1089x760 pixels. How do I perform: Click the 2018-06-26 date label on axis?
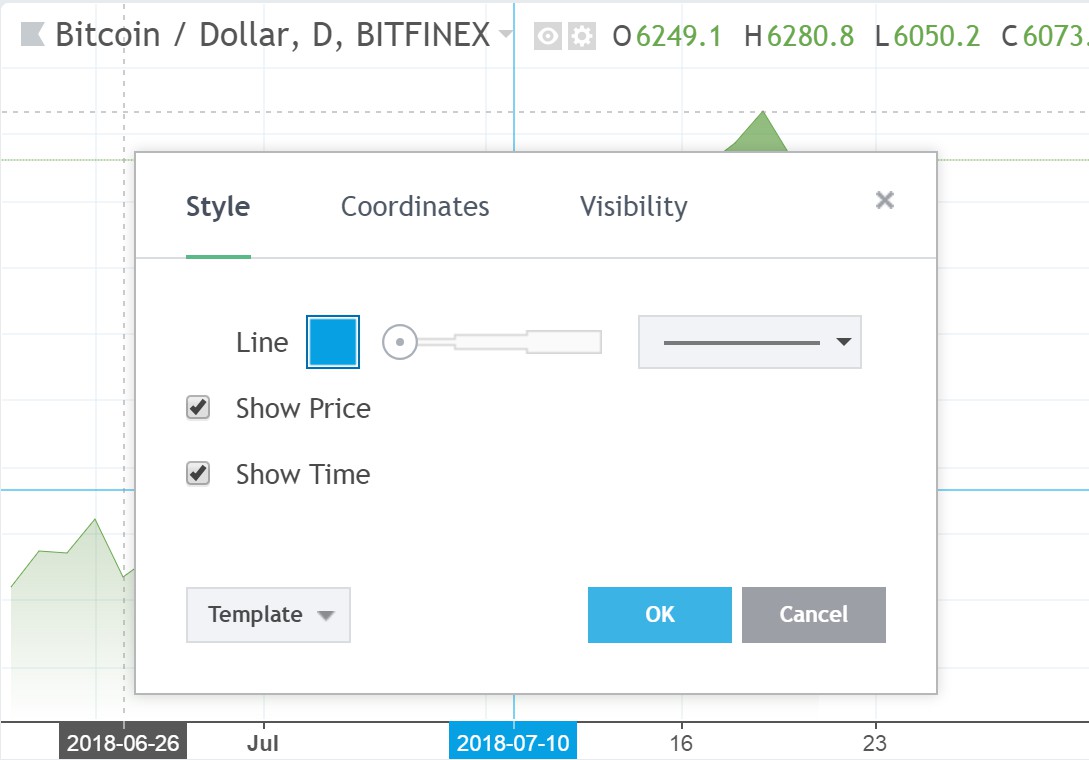pos(123,743)
